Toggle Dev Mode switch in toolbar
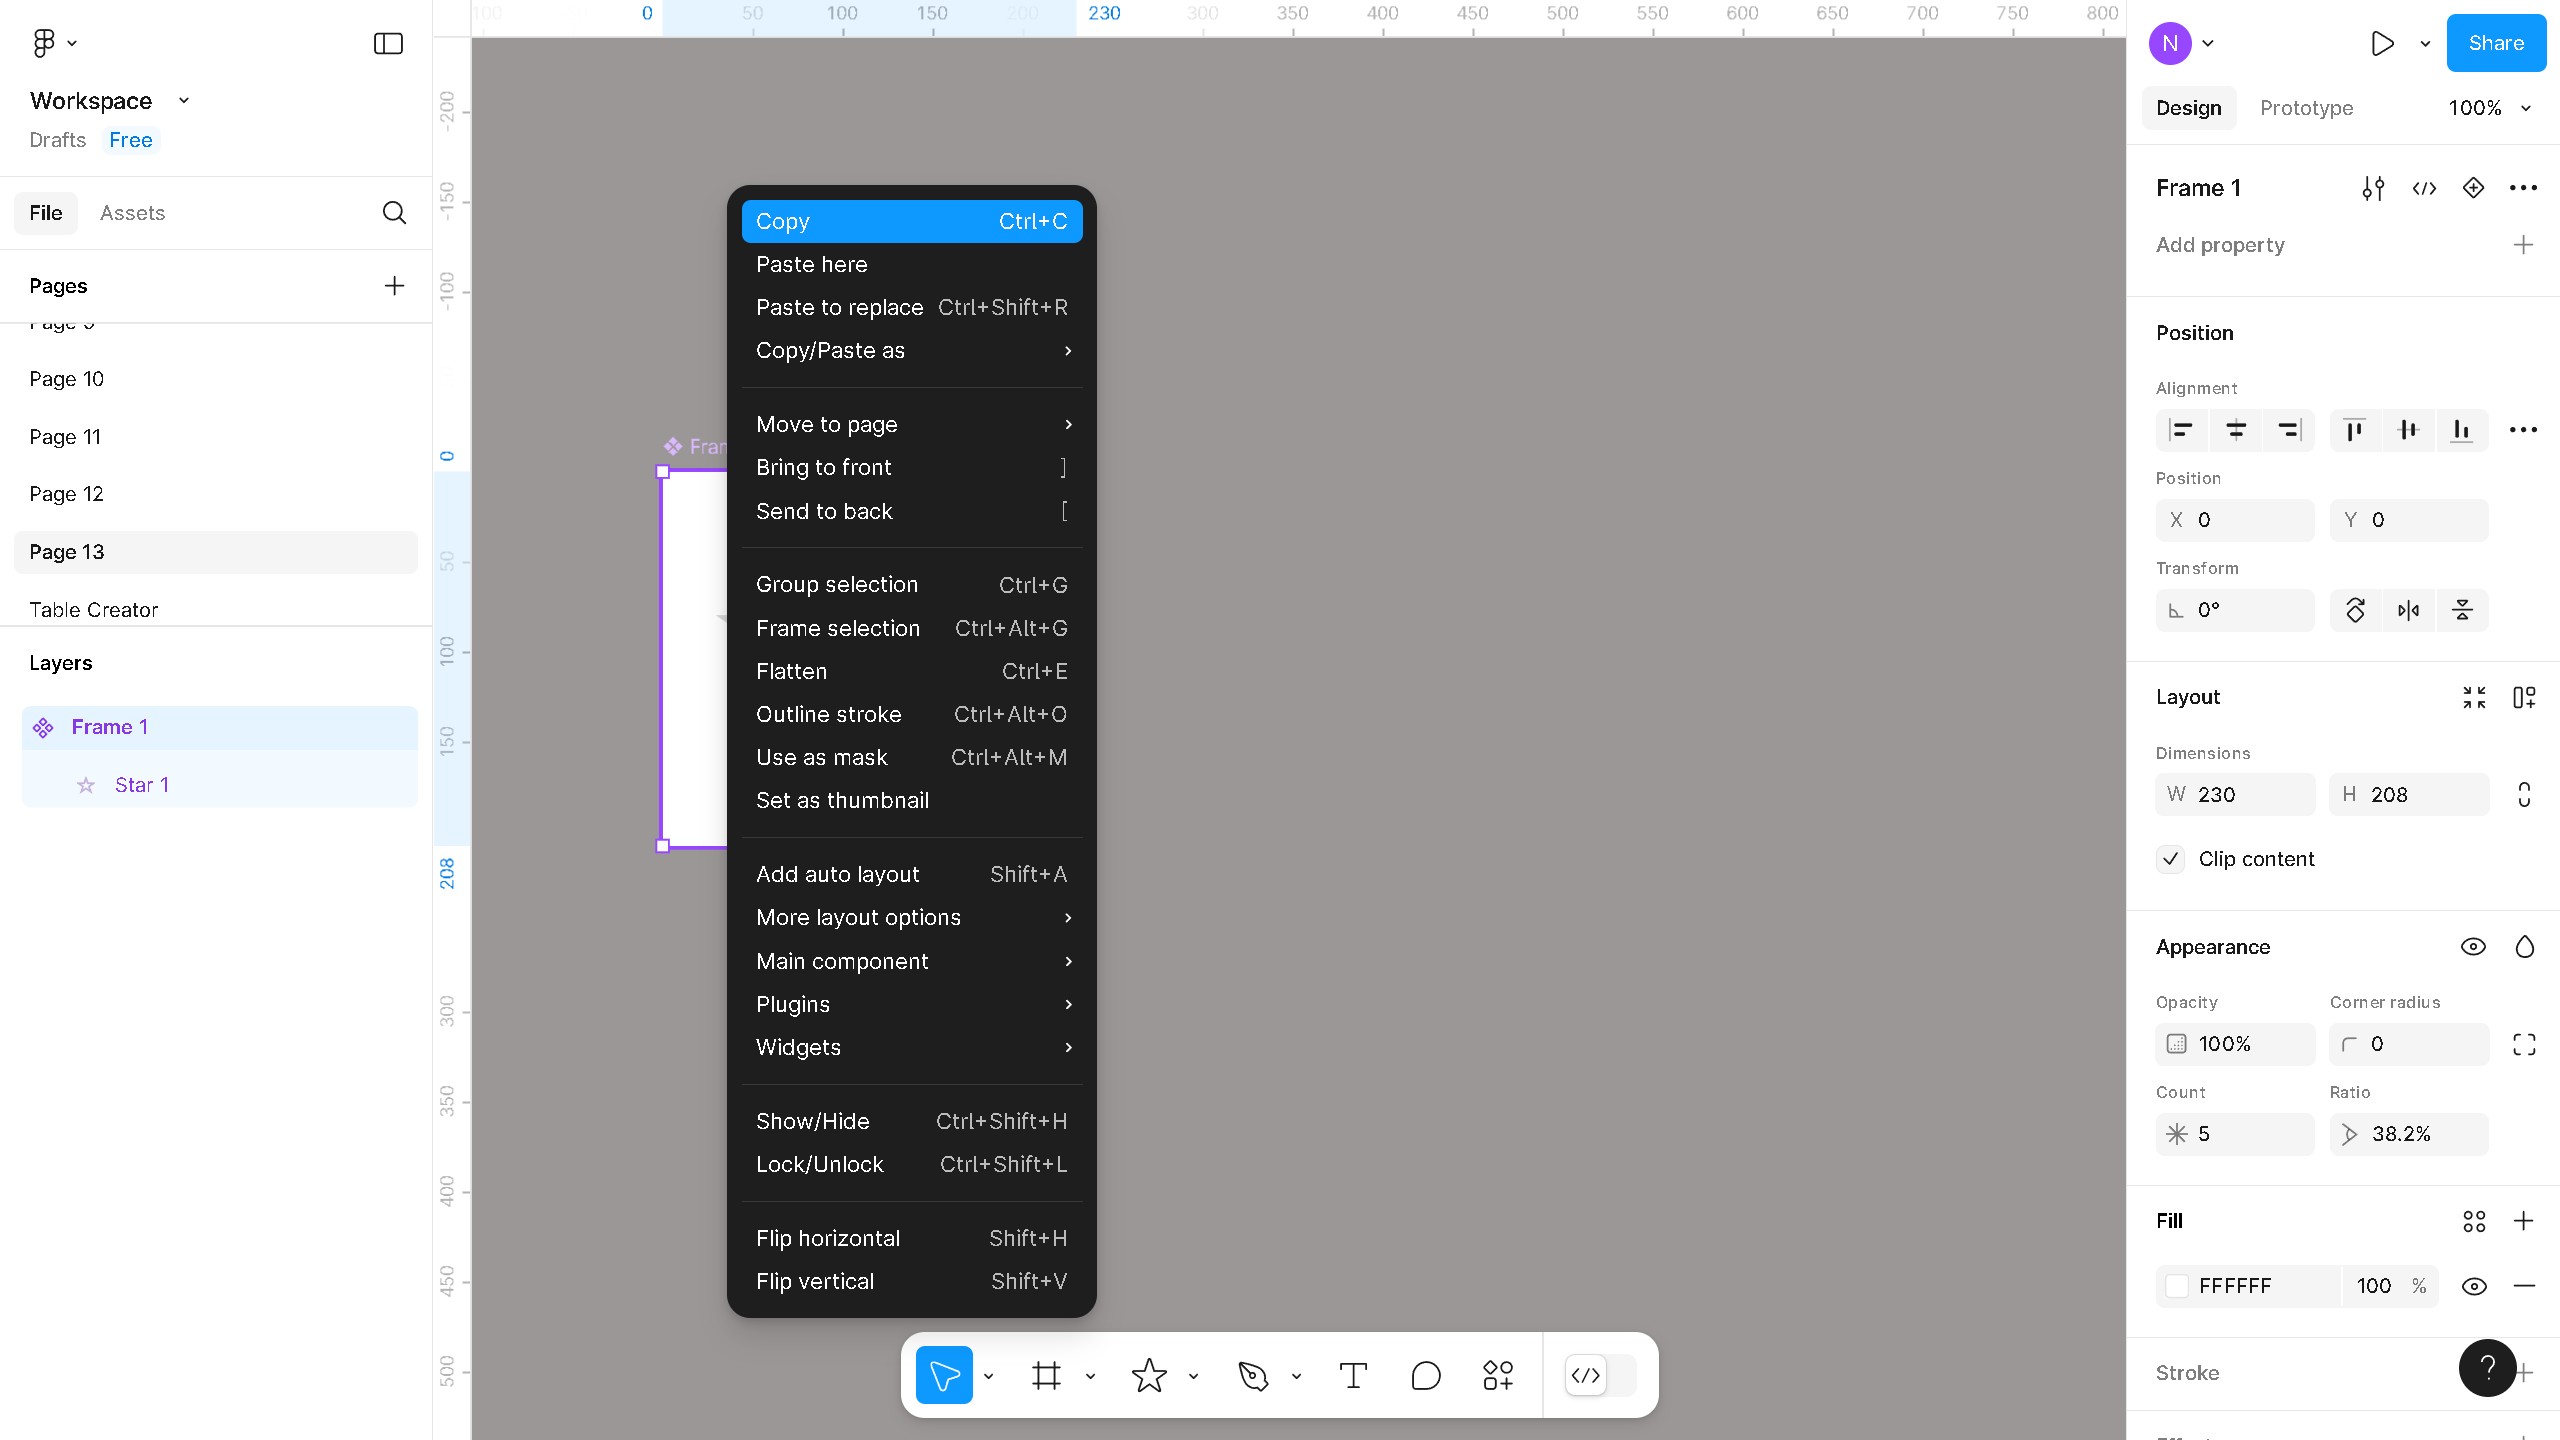Viewport: 2560px width, 1440px height. (x=1600, y=1375)
